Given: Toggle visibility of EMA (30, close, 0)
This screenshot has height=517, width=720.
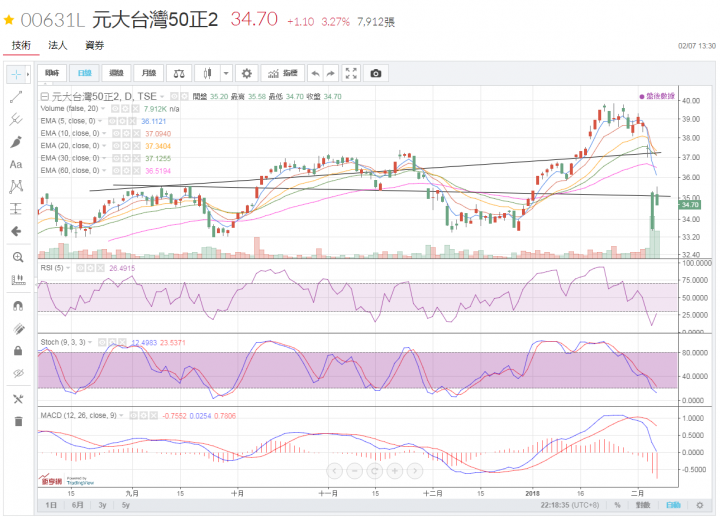Looking at the screenshot, I should coord(116,158).
